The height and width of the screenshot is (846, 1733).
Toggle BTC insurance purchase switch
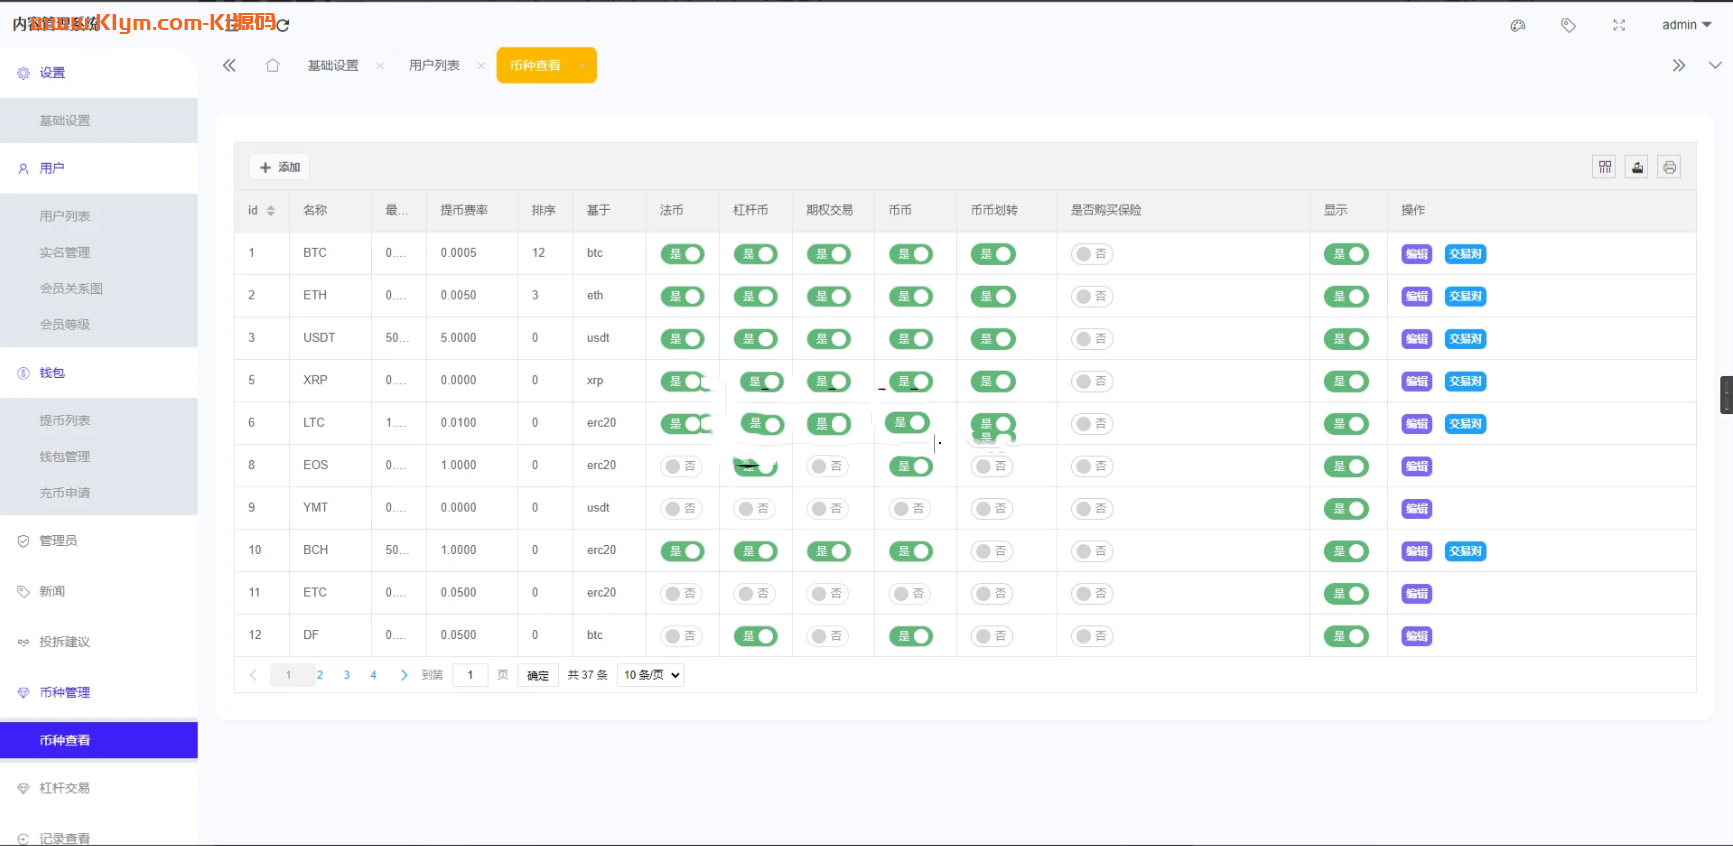[x=1092, y=254]
